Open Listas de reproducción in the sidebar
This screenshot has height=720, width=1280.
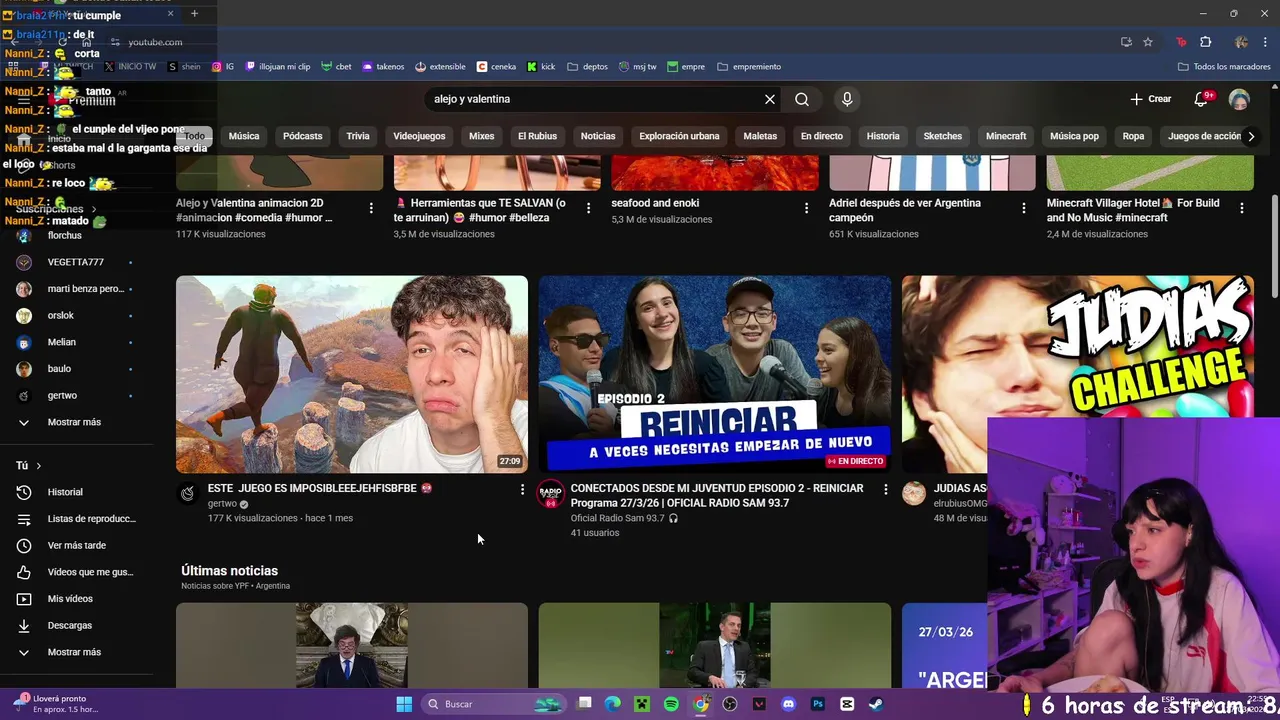tap(90, 519)
